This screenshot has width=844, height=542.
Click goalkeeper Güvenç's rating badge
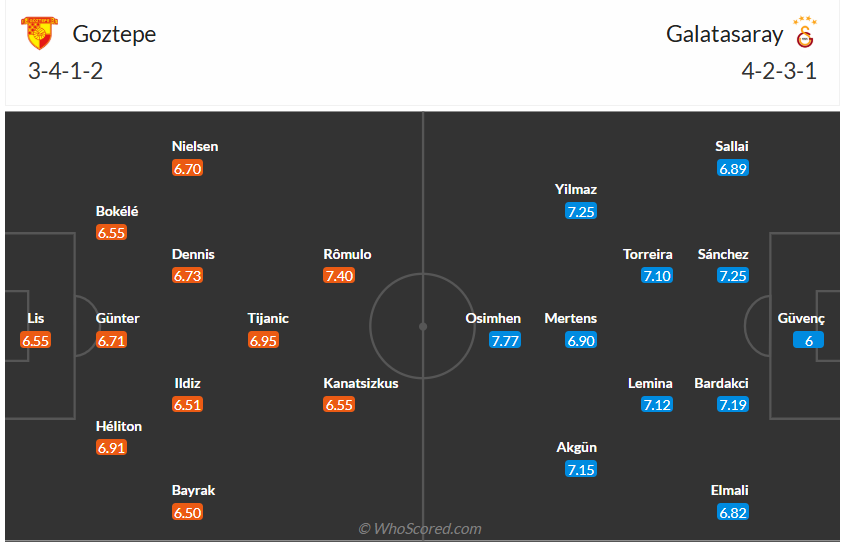pyautogui.click(x=808, y=341)
